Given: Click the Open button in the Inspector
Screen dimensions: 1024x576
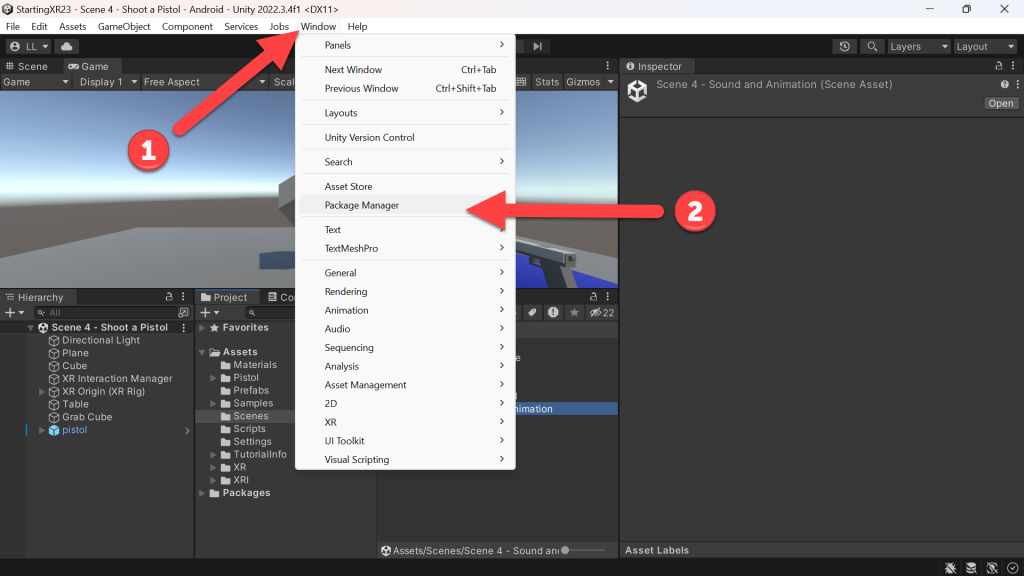Looking at the screenshot, I should 1000,103.
